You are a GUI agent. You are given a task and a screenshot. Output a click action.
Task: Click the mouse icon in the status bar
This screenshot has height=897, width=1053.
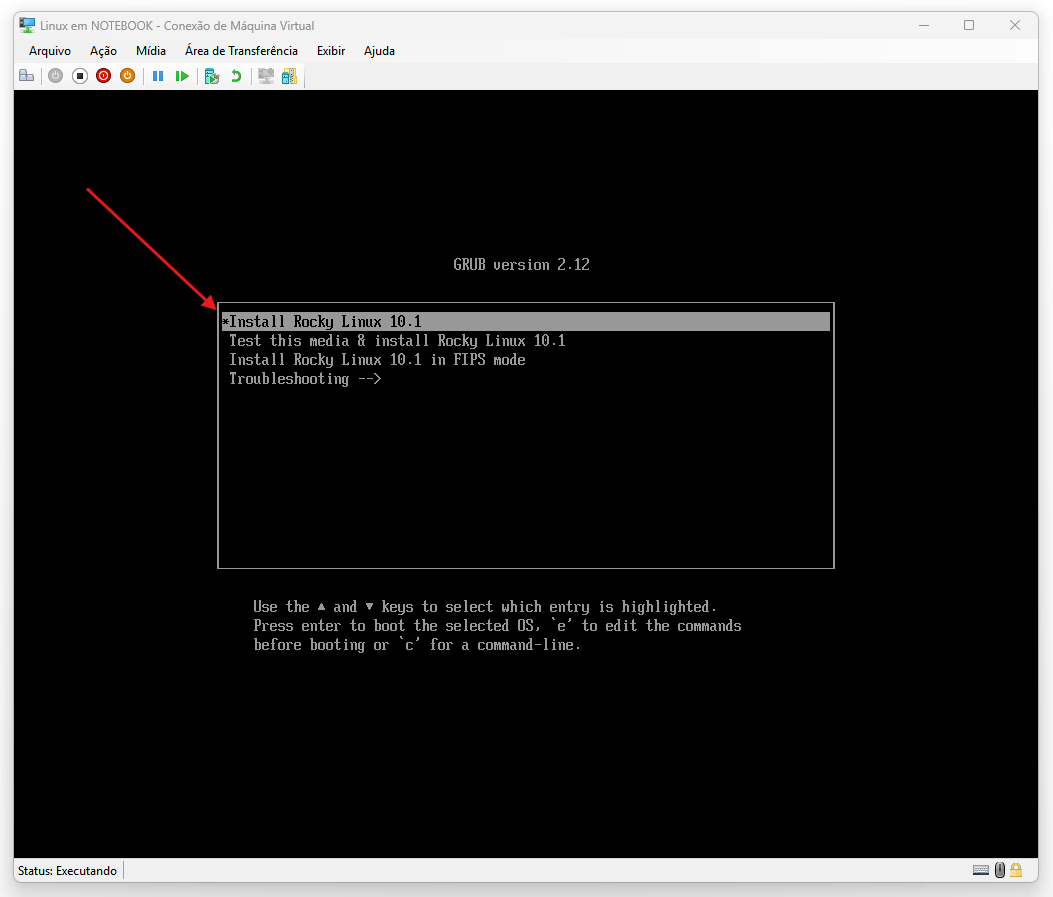click(x=999, y=870)
